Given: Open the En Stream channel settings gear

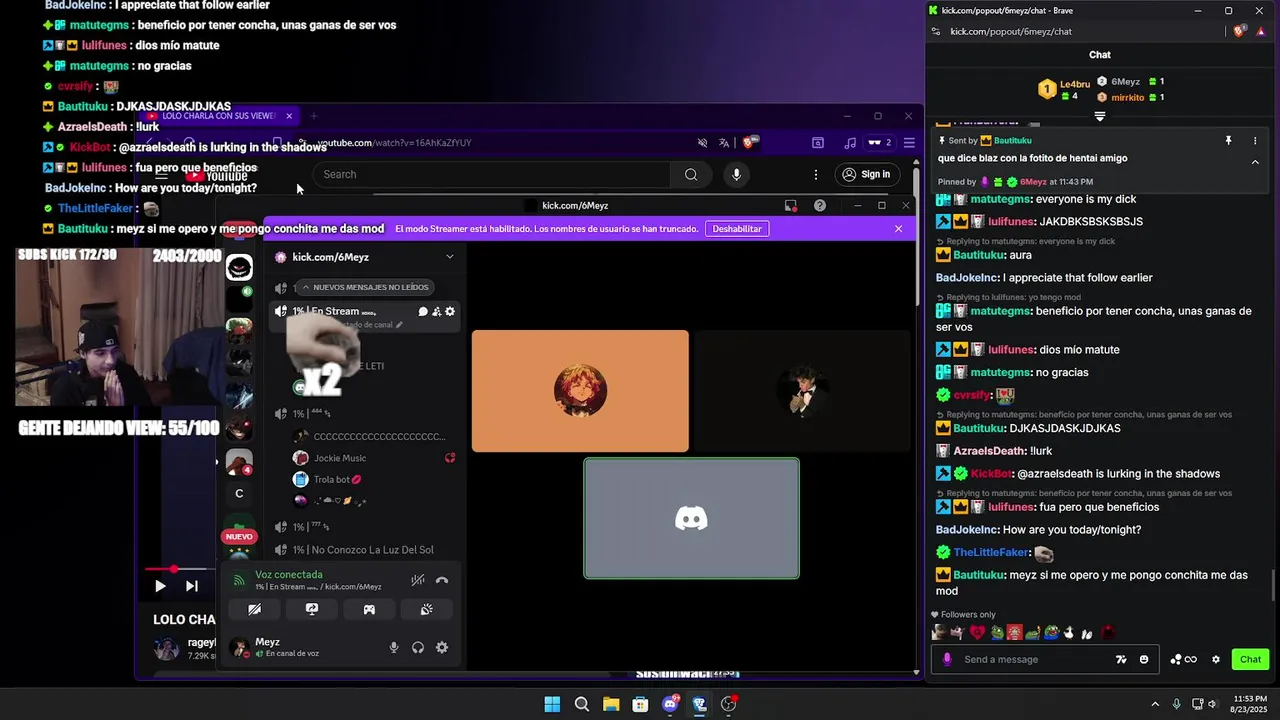Looking at the screenshot, I should pos(450,311).
